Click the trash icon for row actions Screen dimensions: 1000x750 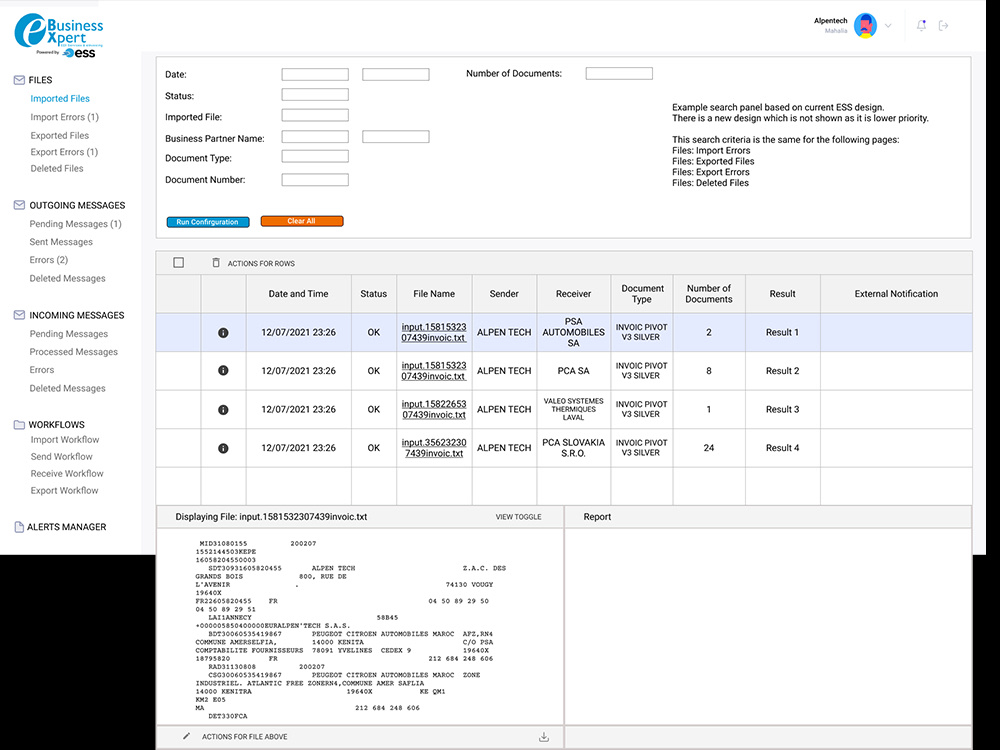click(x=216, y=263)
